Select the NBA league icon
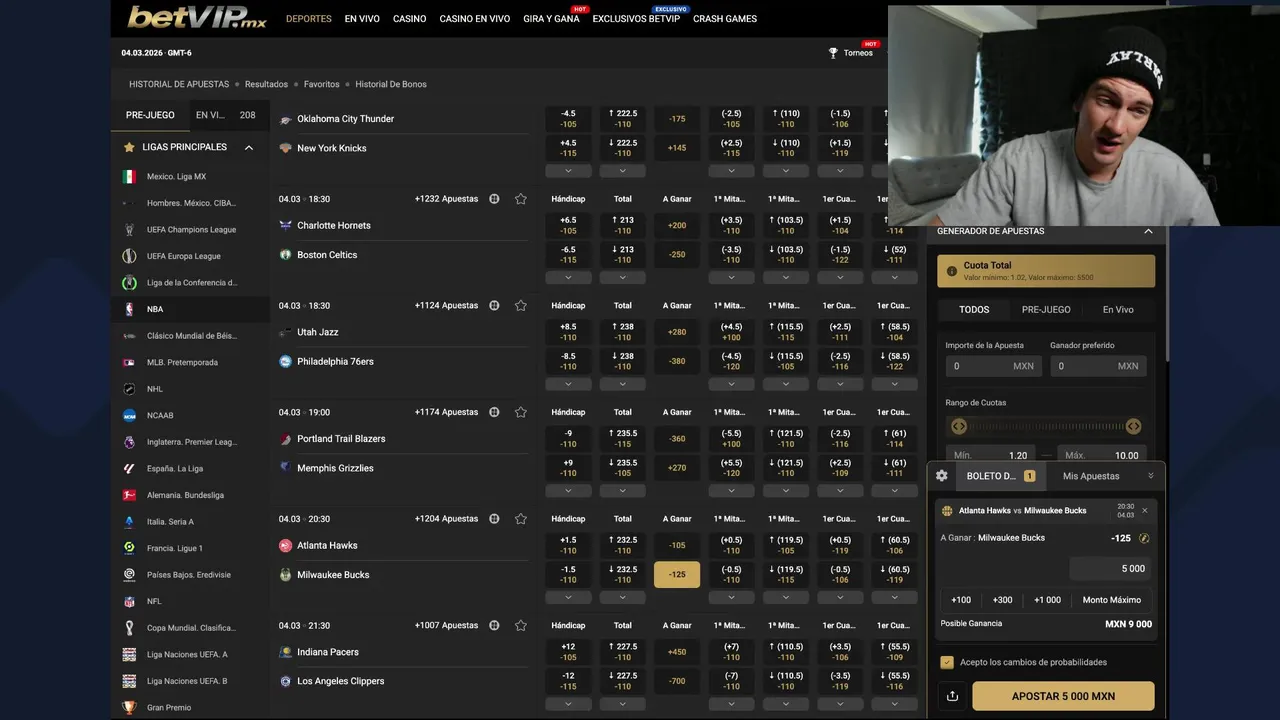The image size is (1280, 720). click(129, 310)
